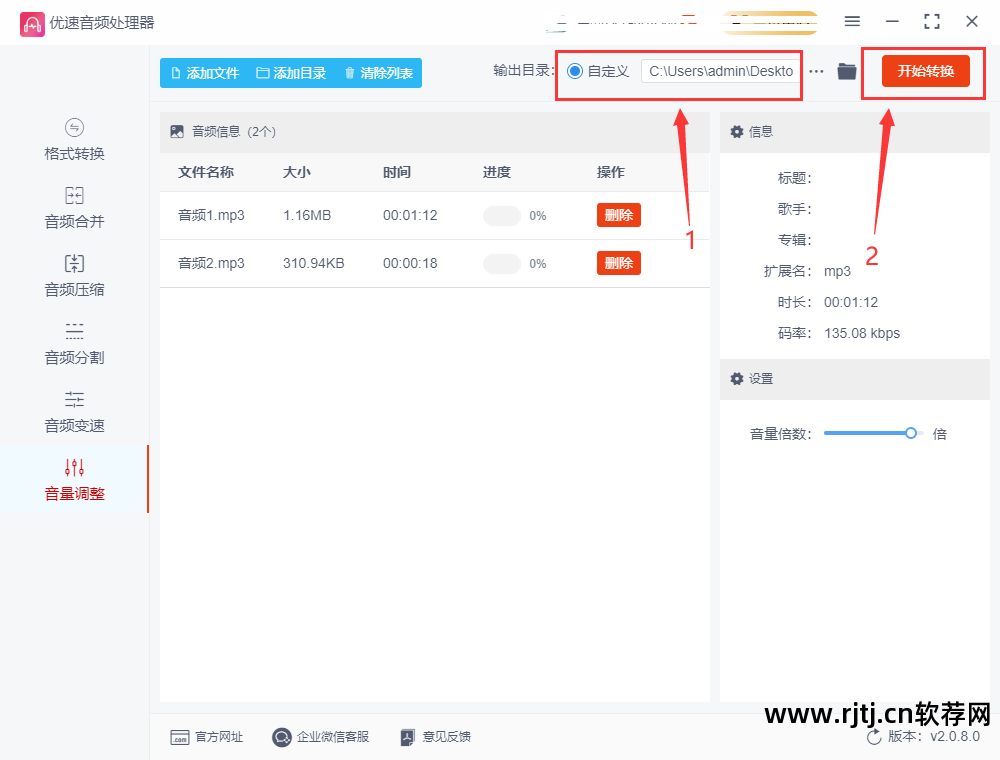Click the mp3 extension value
Screen dimensions: 1000x760
[837, 272]
